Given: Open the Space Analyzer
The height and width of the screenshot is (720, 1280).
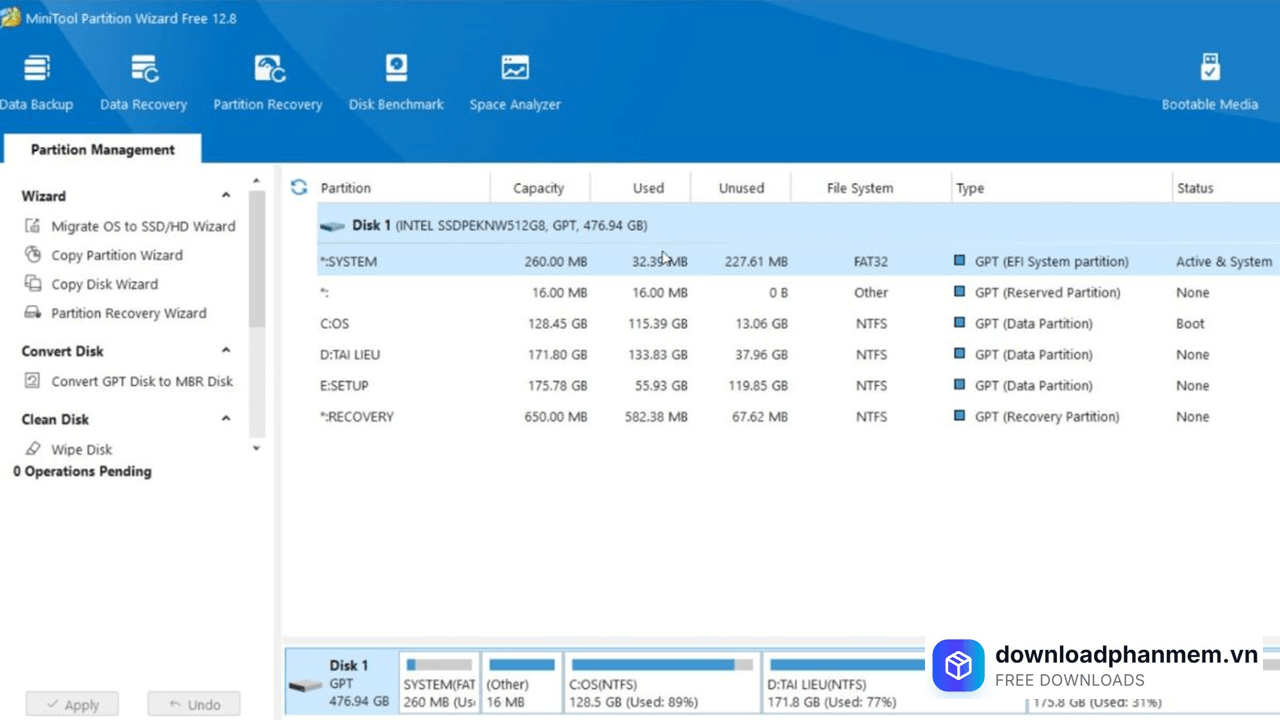Looking at the screenshot, I should pos(515,80).
